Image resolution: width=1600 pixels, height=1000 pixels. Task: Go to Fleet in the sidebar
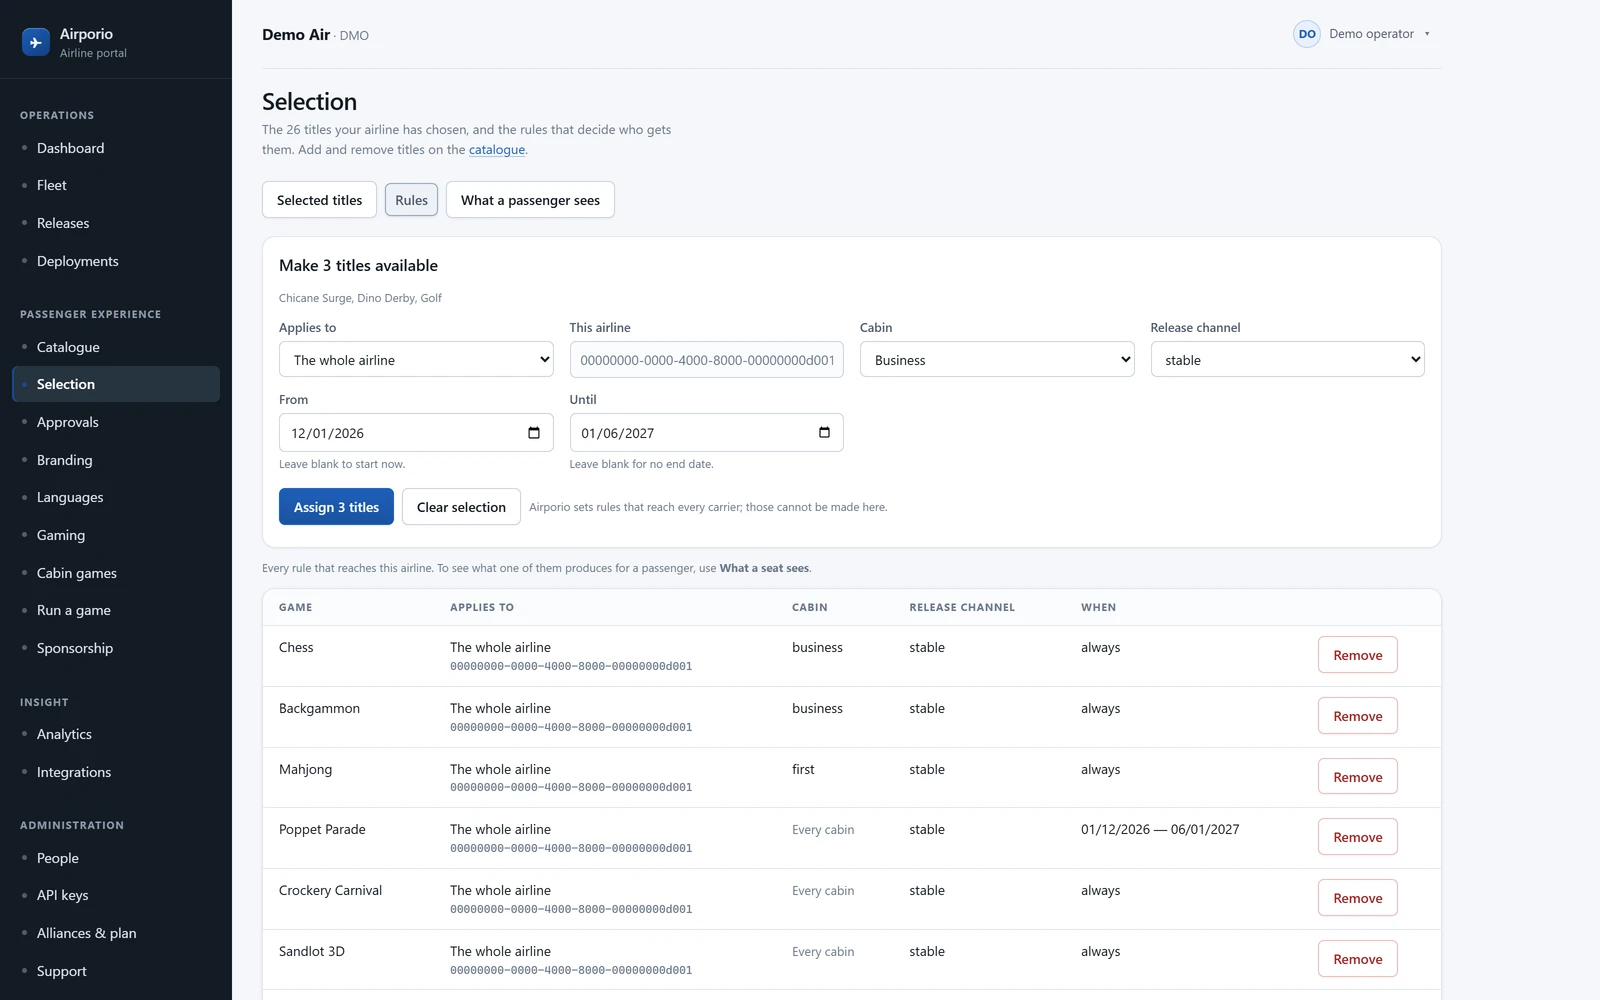116,185
